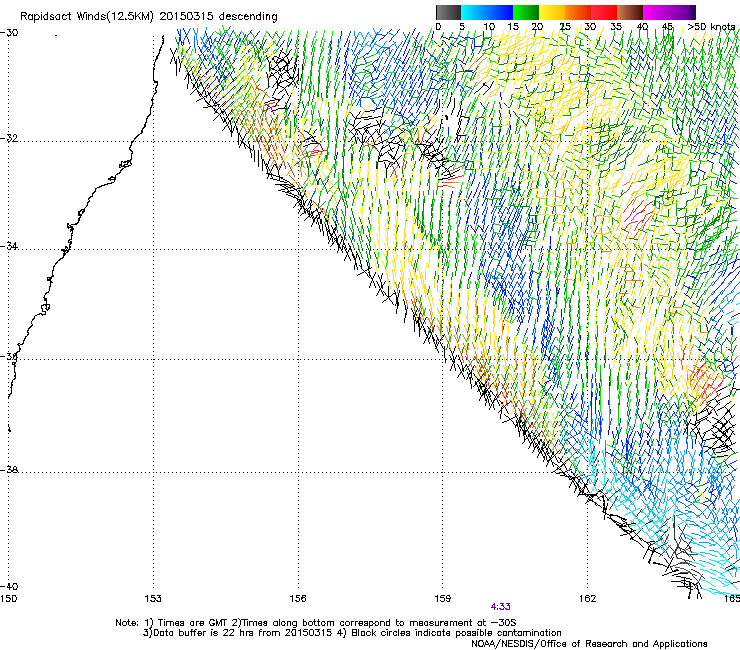The image size is (740, 650).
Task: Click the yellow 20-25 knots legend swatch
Action: tap(552, 12)
